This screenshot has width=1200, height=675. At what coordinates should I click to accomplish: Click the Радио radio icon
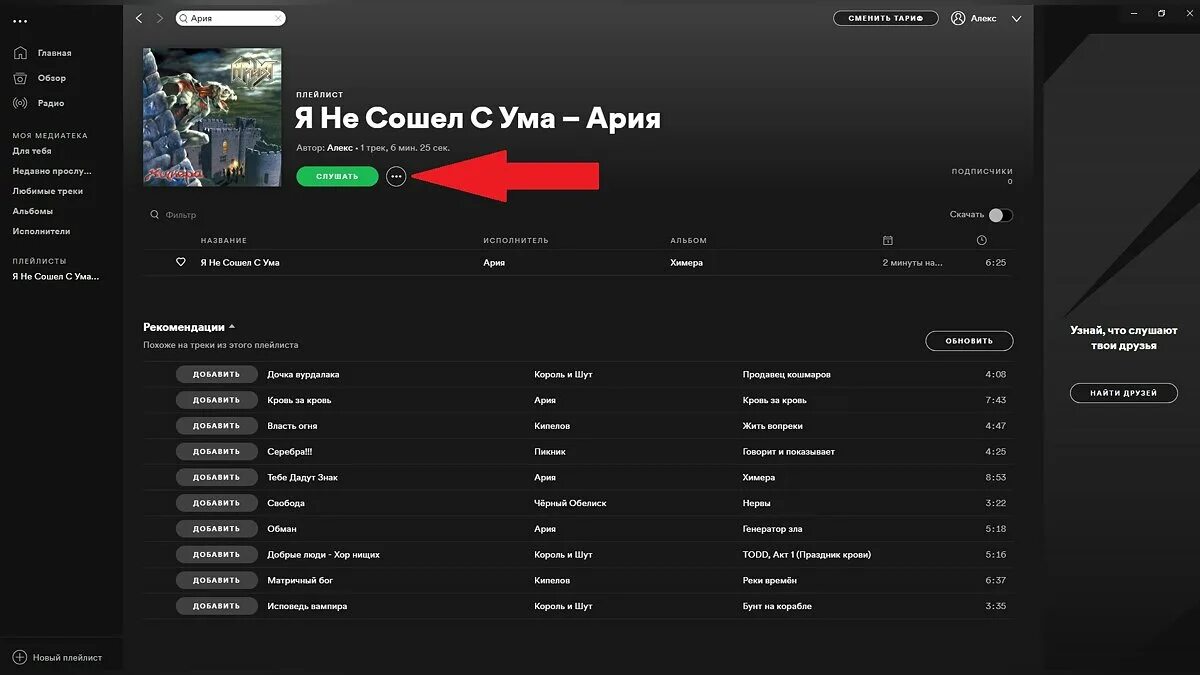(20, 103)
